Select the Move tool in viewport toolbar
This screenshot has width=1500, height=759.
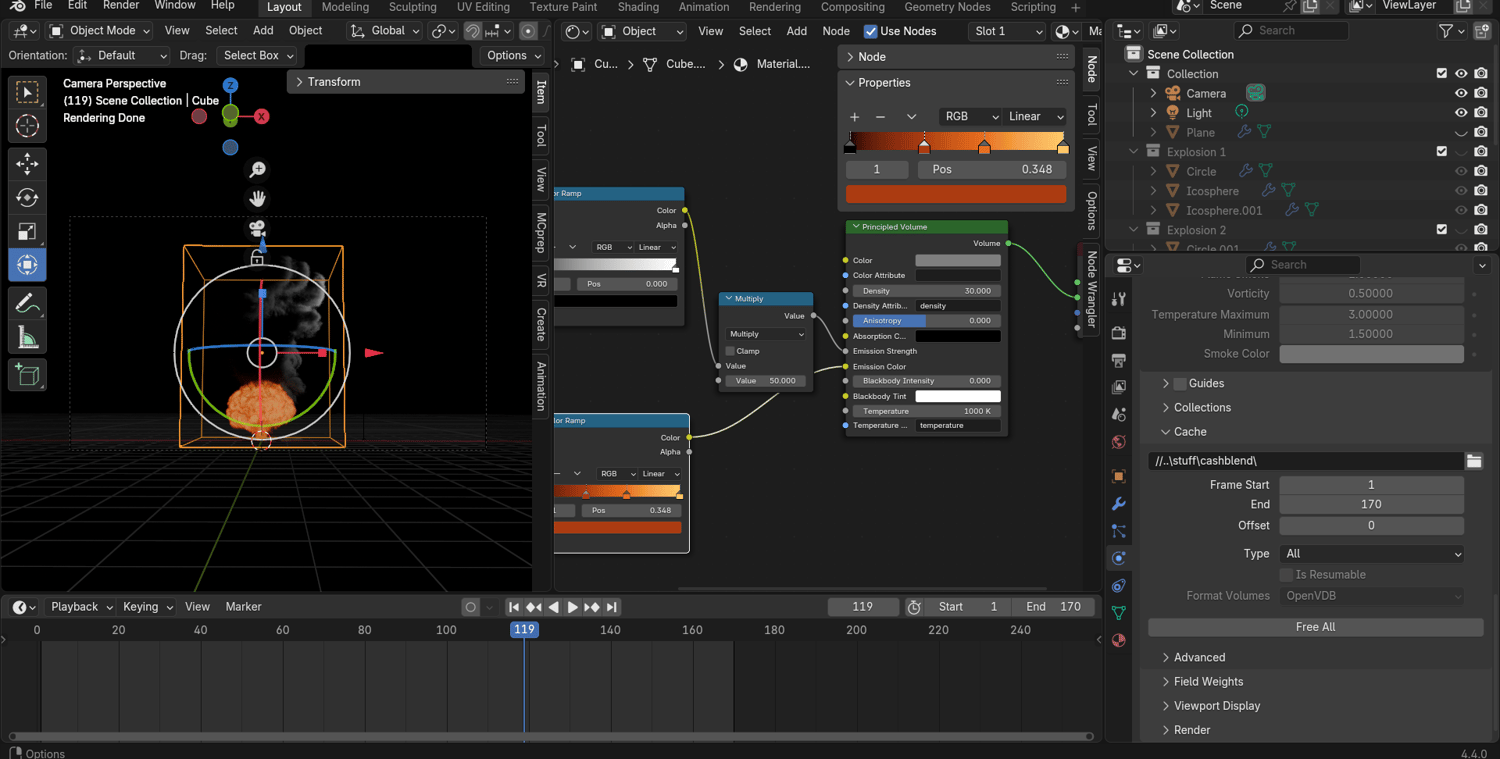[27, 163]
